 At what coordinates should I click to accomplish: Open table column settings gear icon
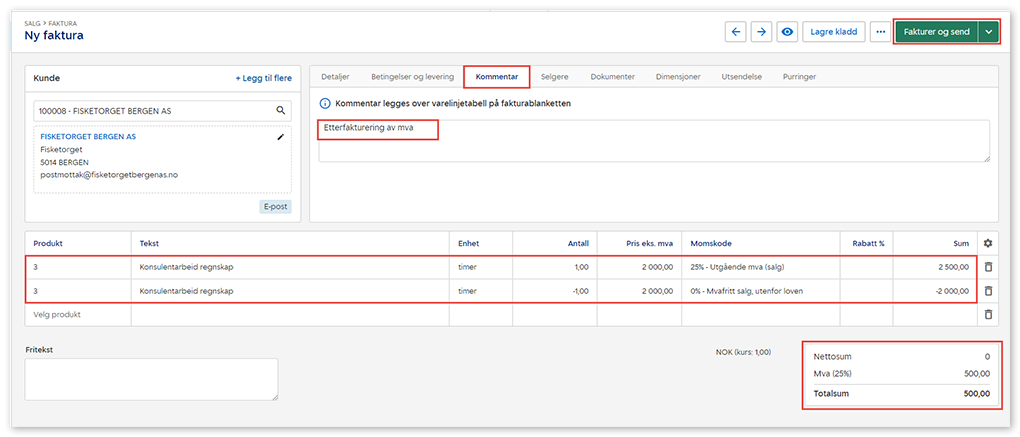[988, 243]
